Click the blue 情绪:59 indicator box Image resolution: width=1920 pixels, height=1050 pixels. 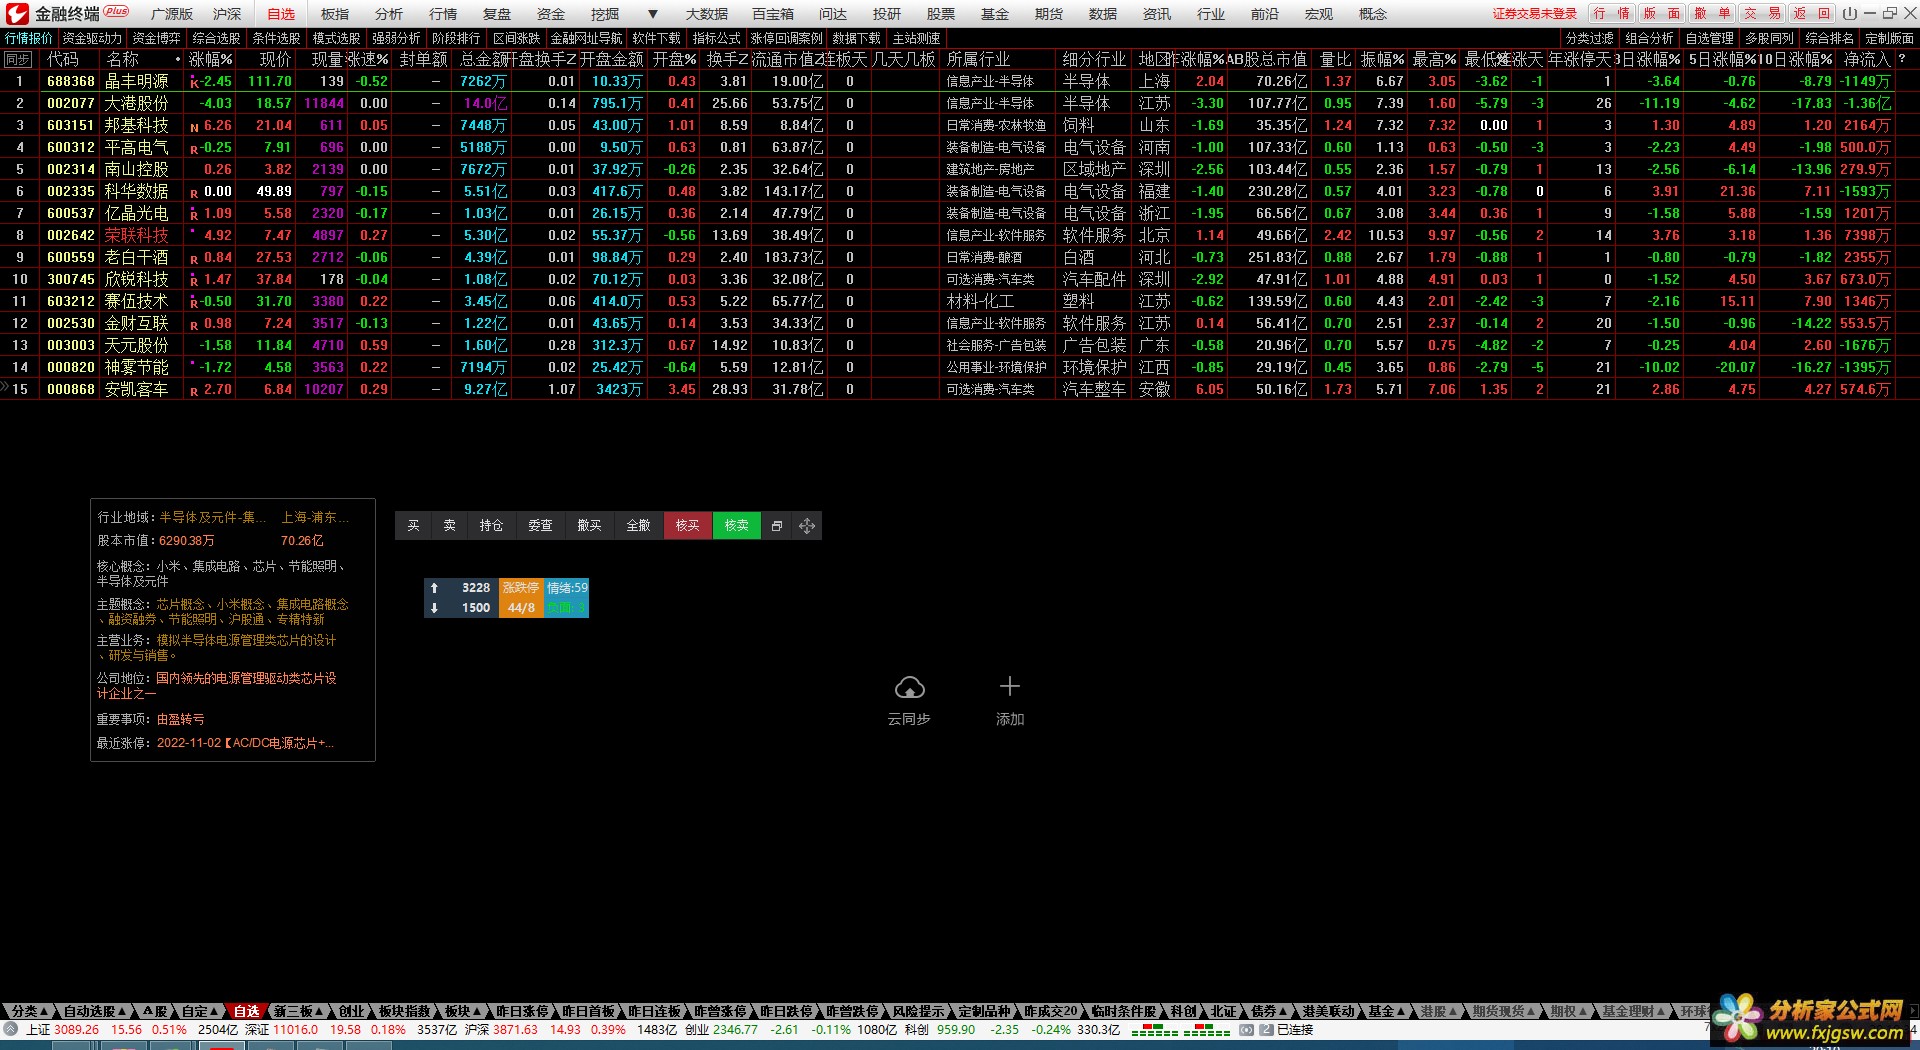point(567,598)
